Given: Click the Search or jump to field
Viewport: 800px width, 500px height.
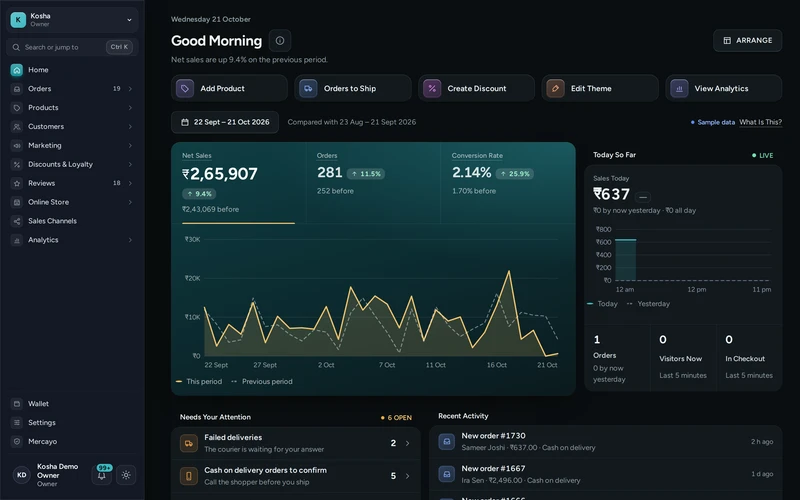Looking at the screenshot, I should pyautogui.click(x=72, y=47).
